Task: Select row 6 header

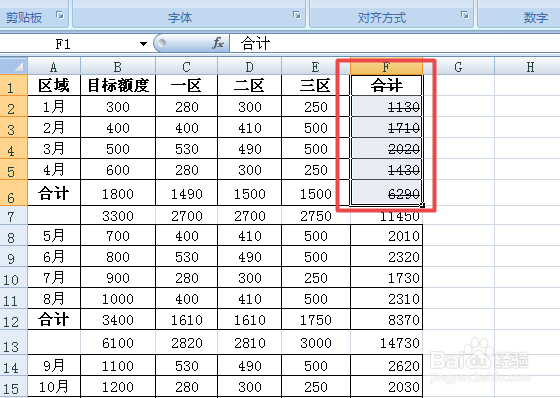Action: coord(14,193)
